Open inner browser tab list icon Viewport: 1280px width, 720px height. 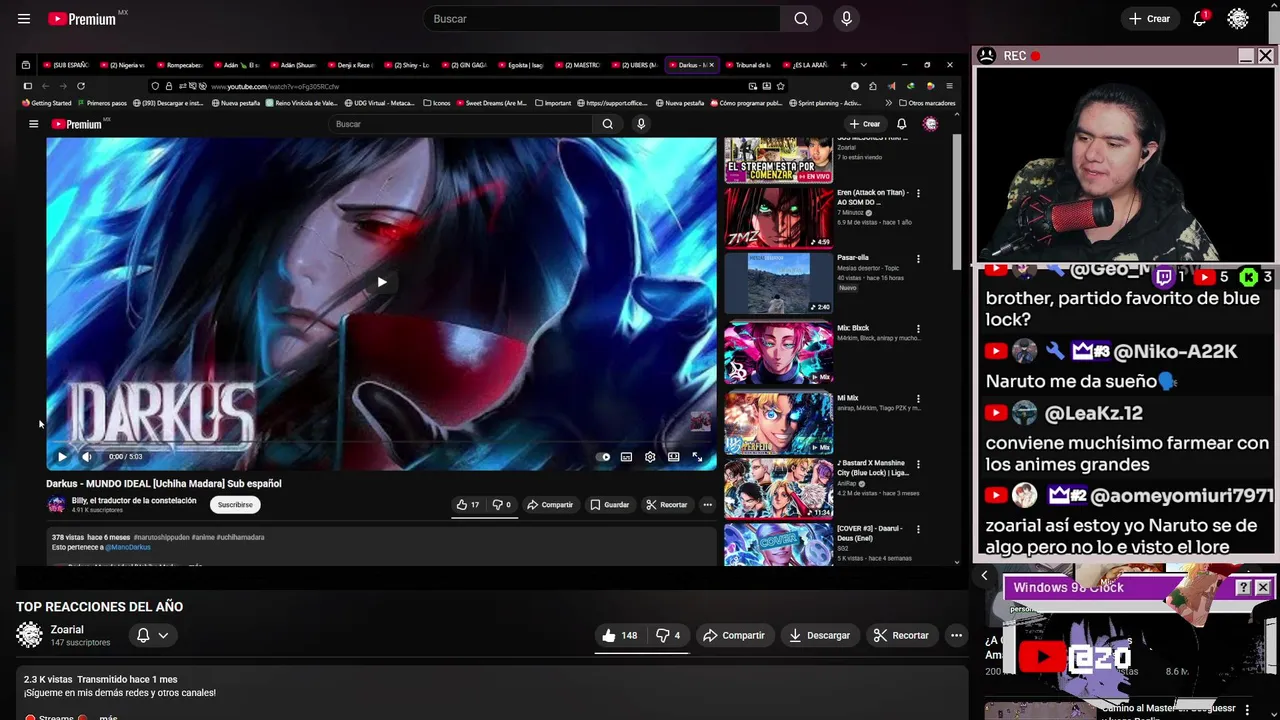pos(26,65)
